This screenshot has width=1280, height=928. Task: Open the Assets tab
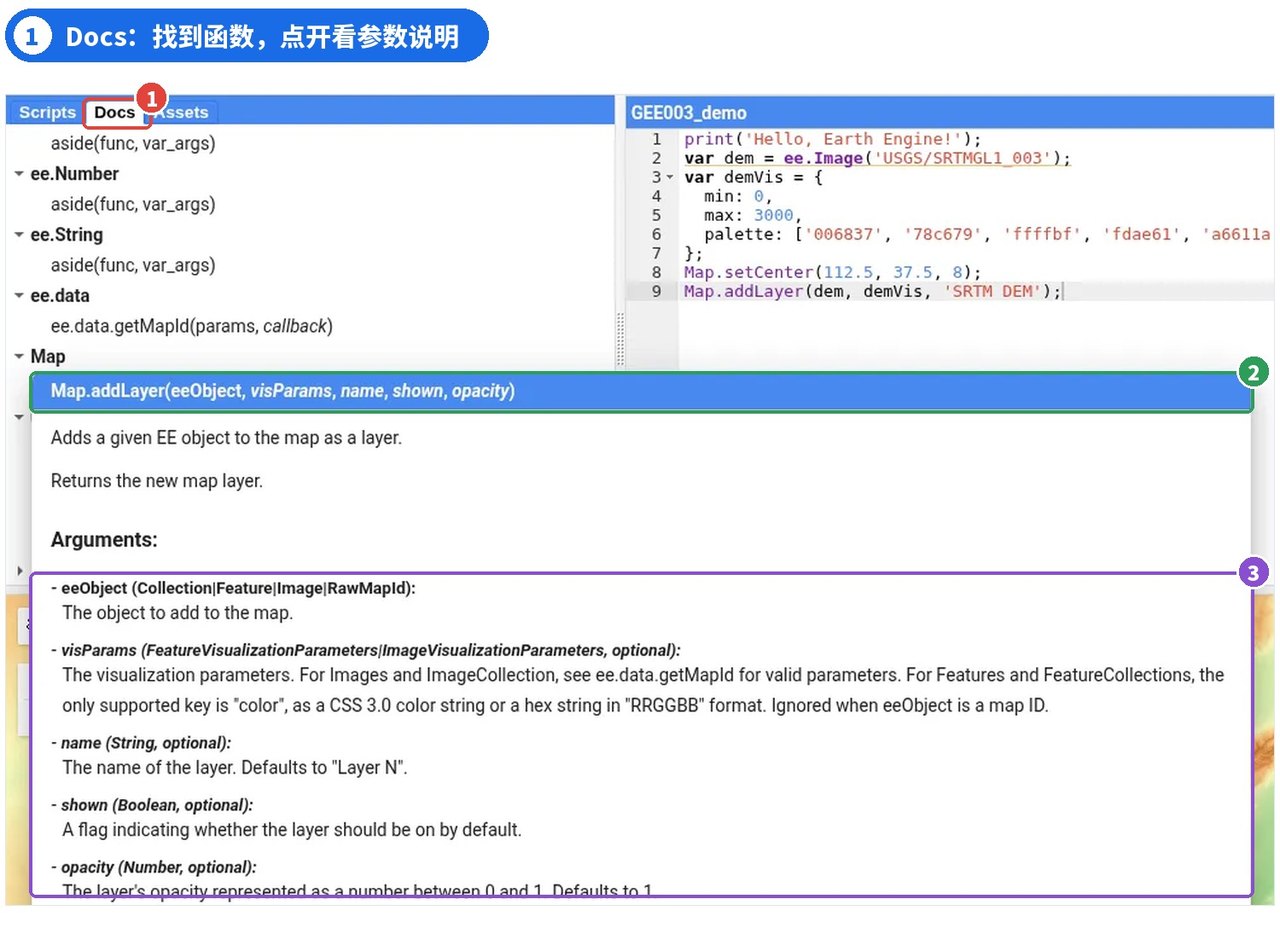183,112
